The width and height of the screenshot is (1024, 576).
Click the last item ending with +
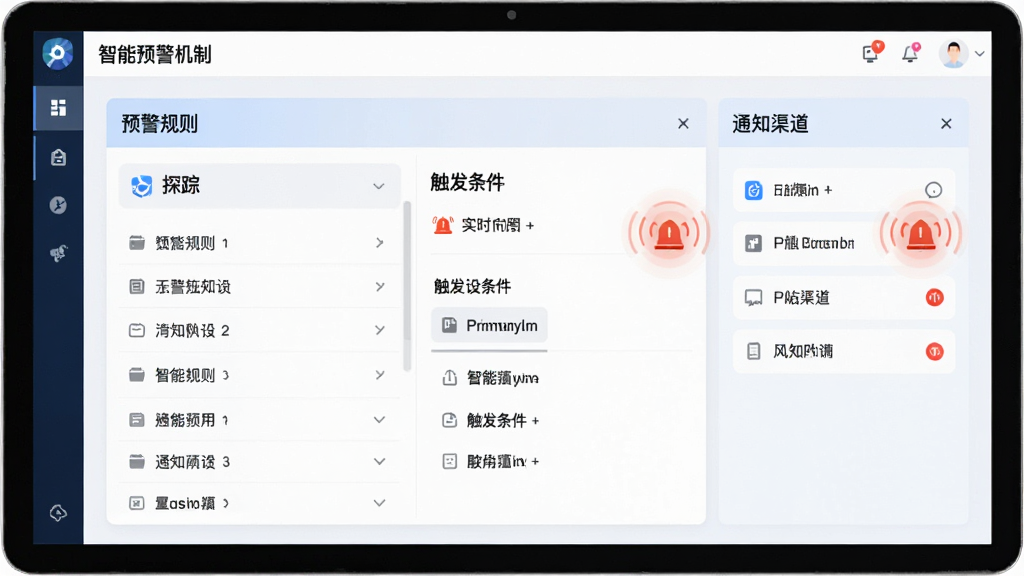503,462
